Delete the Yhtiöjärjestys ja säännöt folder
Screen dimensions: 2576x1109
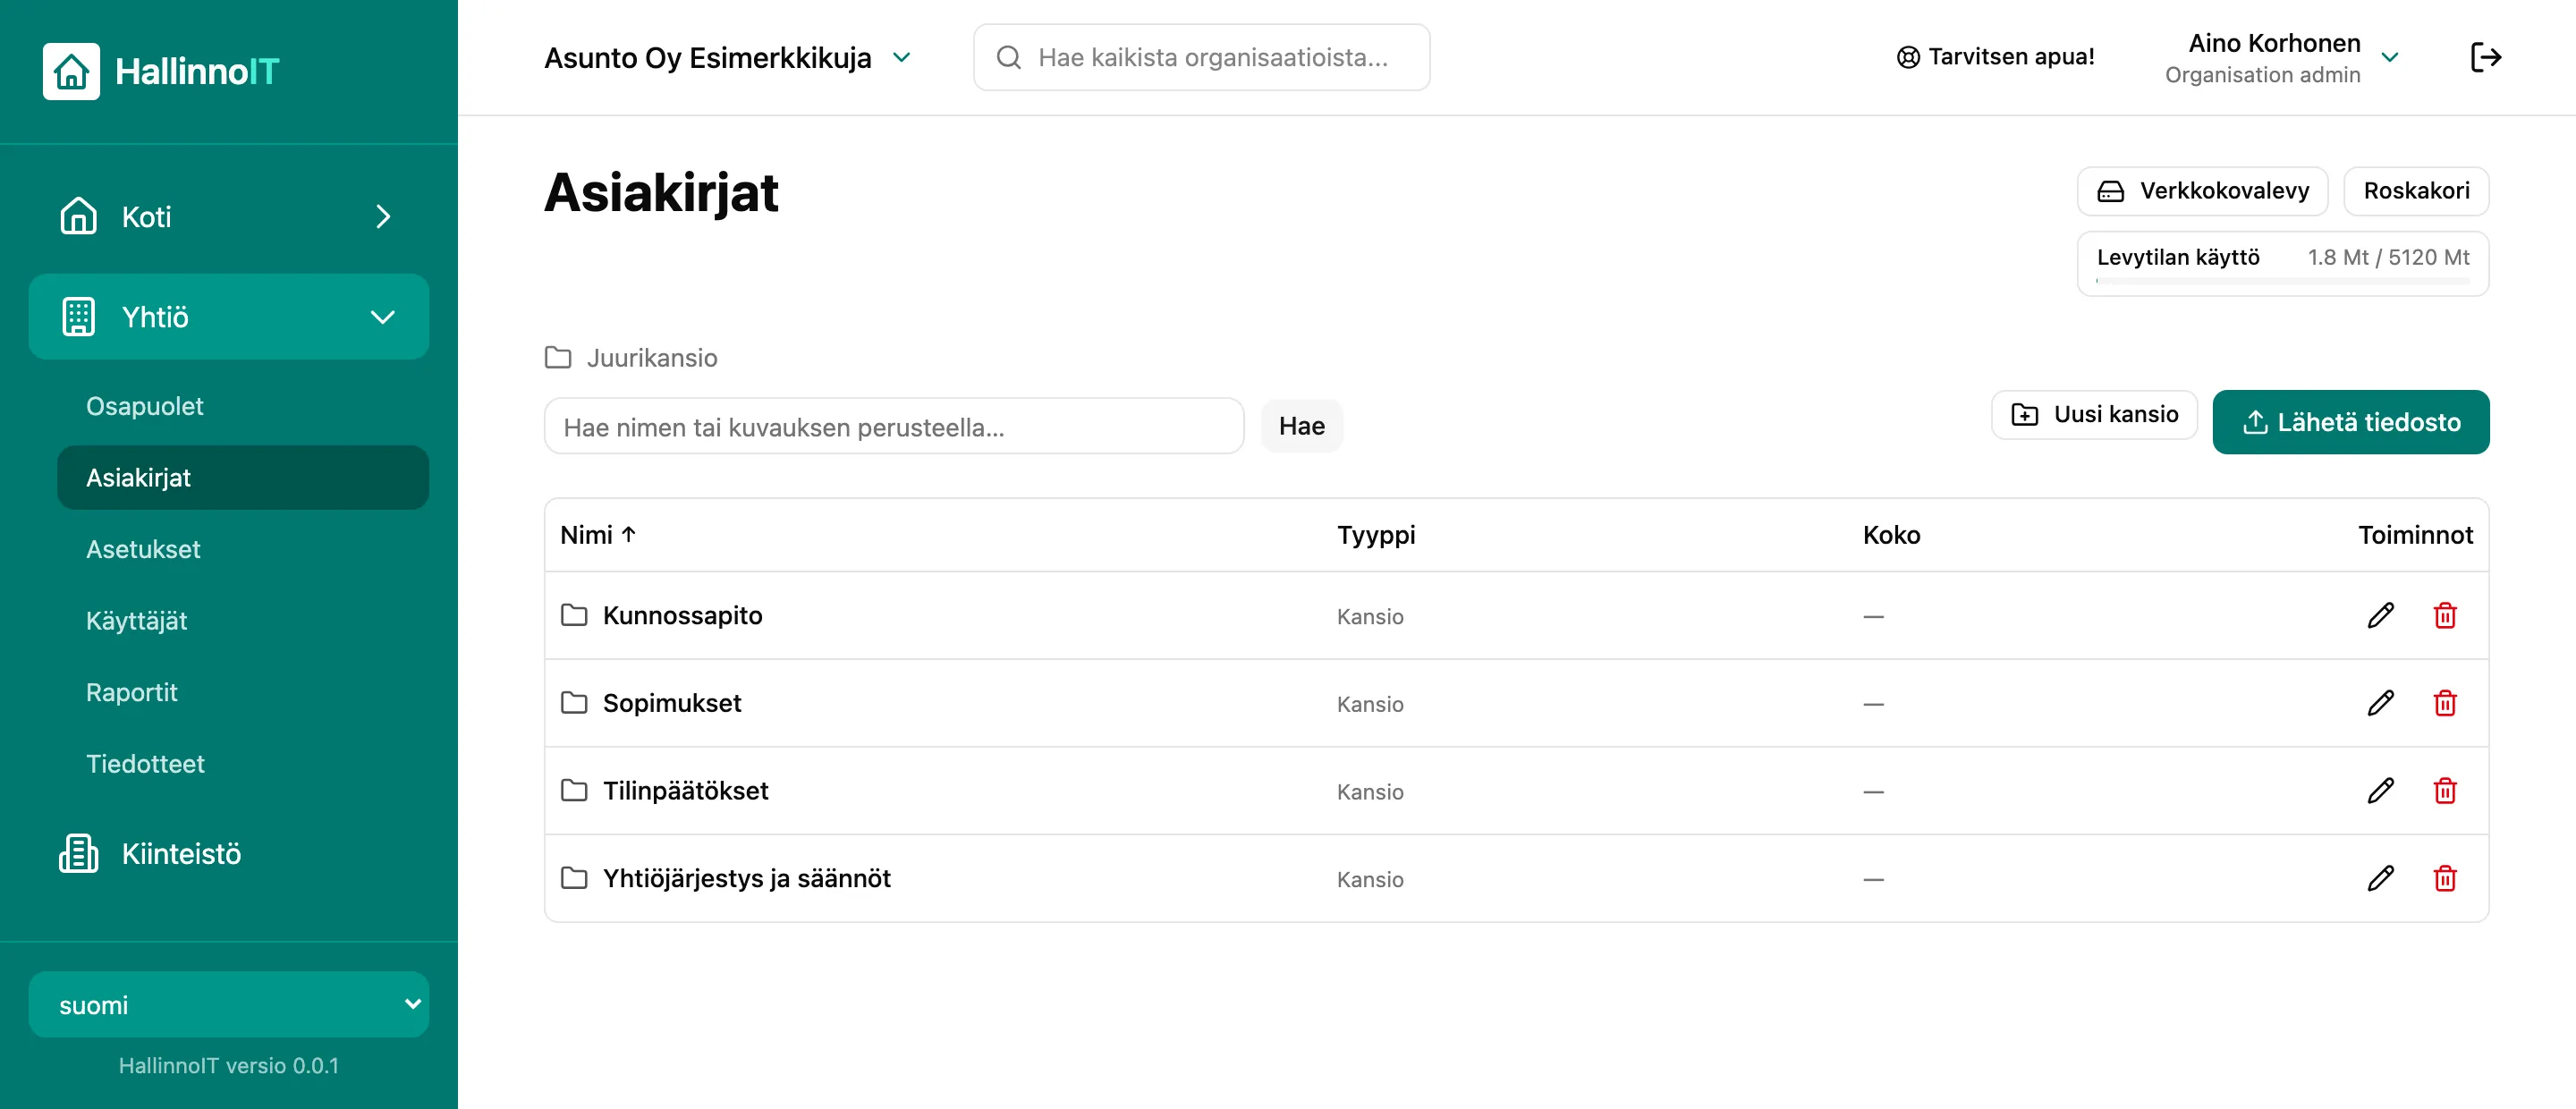(x=2444, y=878)
